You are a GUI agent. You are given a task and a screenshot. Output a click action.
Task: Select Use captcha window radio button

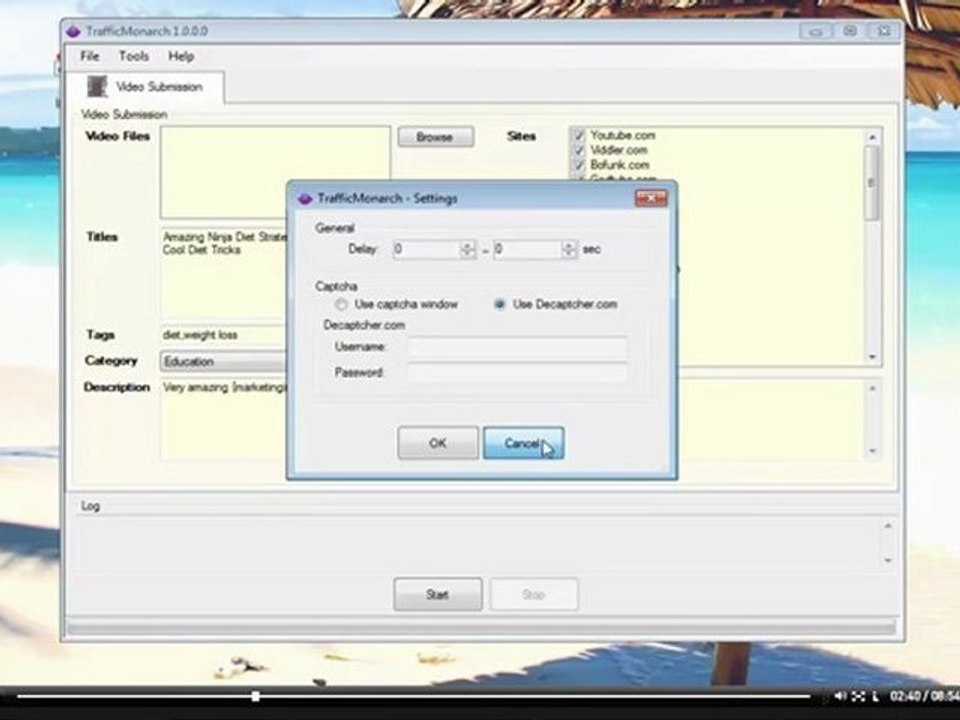[341, 304]
